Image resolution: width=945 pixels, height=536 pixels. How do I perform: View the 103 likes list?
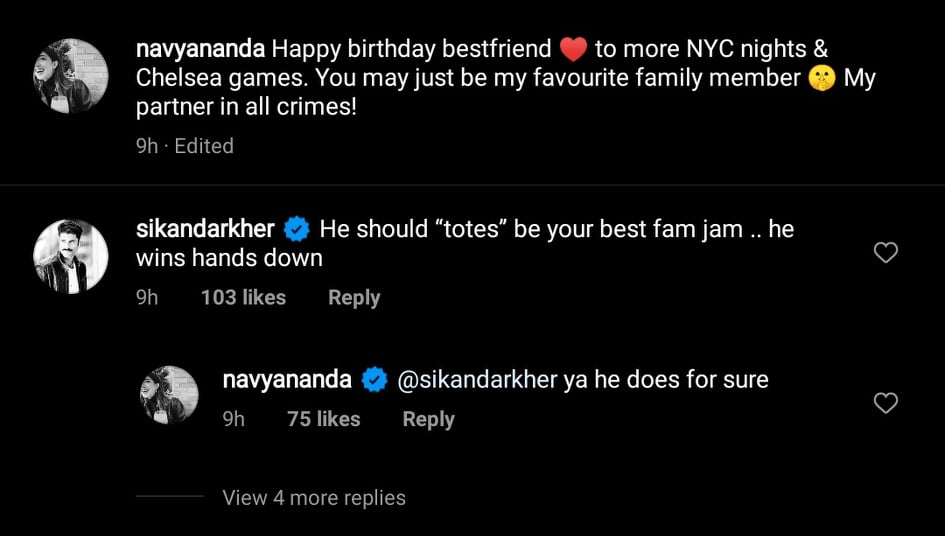[243, 298]
